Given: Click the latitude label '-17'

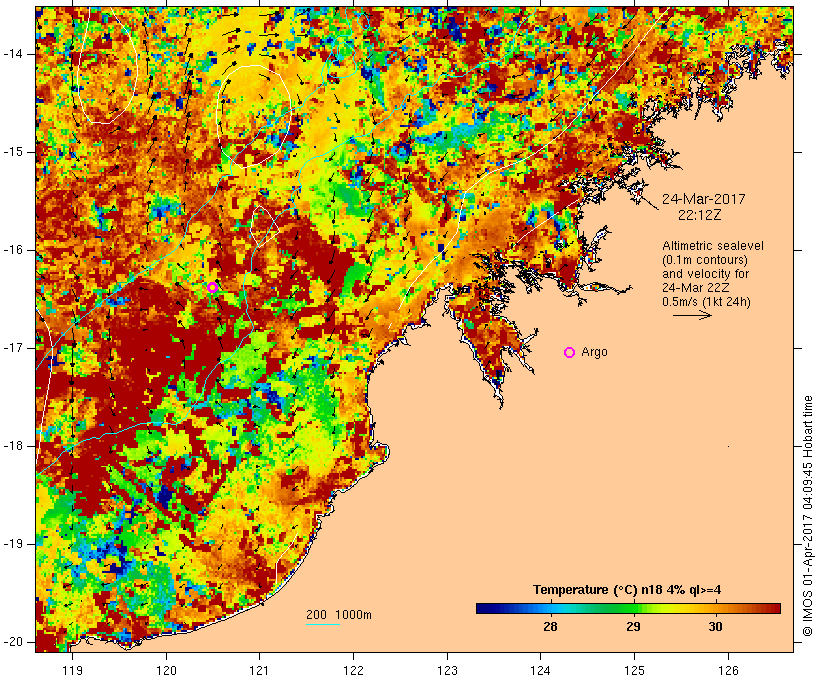Looking at the screenshot, I should (12, 348).
